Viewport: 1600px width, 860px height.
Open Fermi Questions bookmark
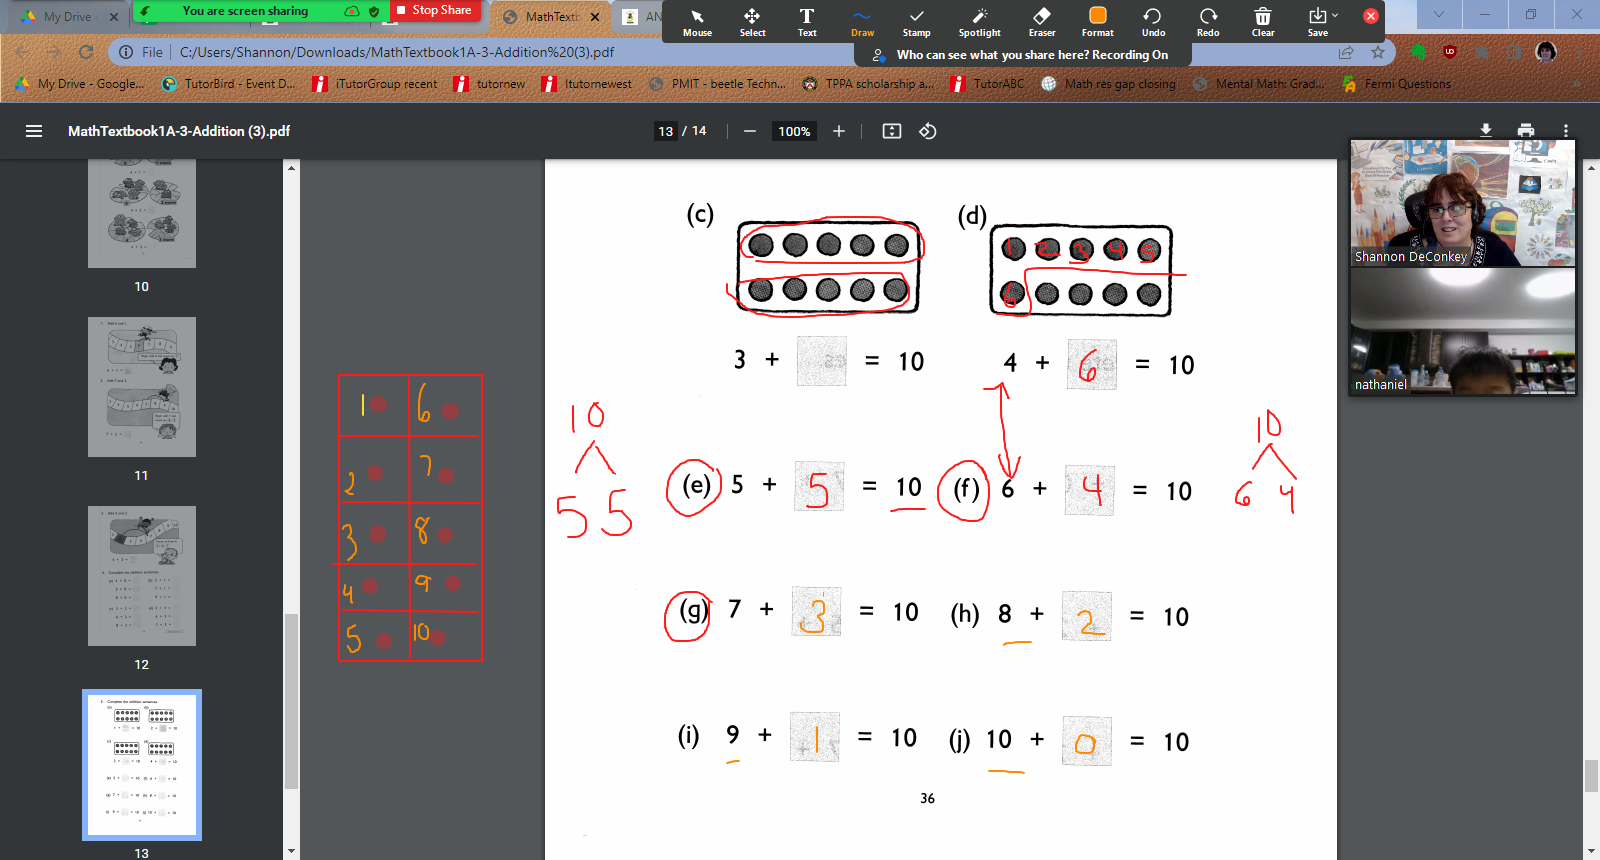(1396, 84)
